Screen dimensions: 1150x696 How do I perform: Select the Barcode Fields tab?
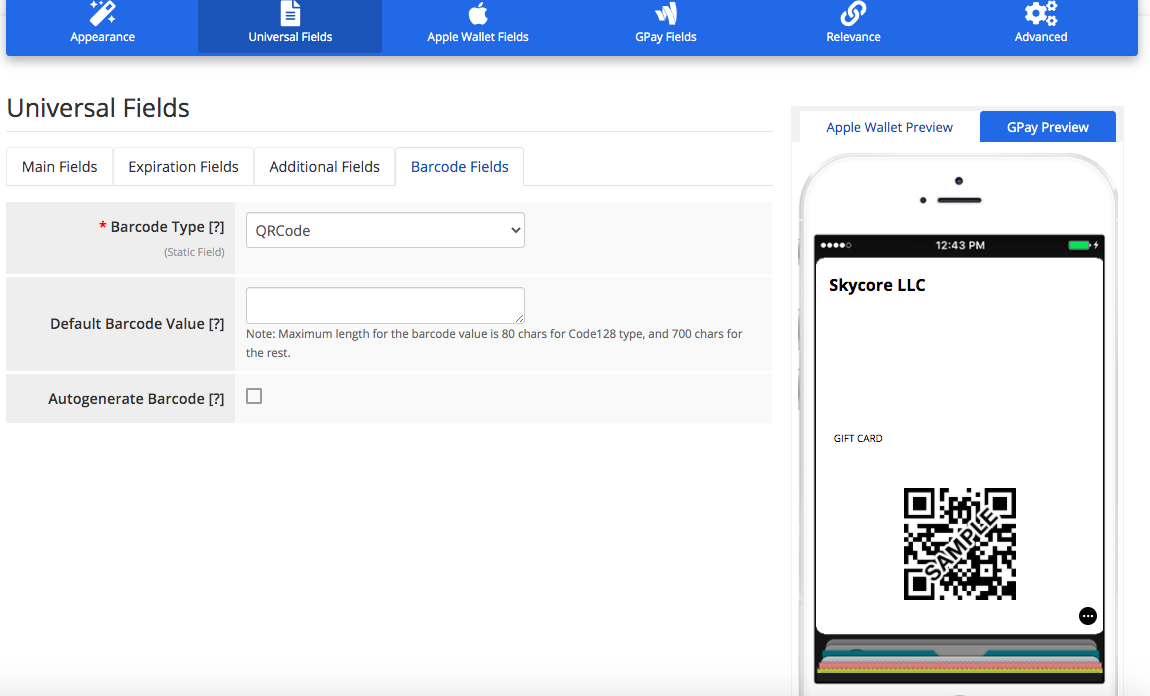pyautogui.click(x=459, y=166)
